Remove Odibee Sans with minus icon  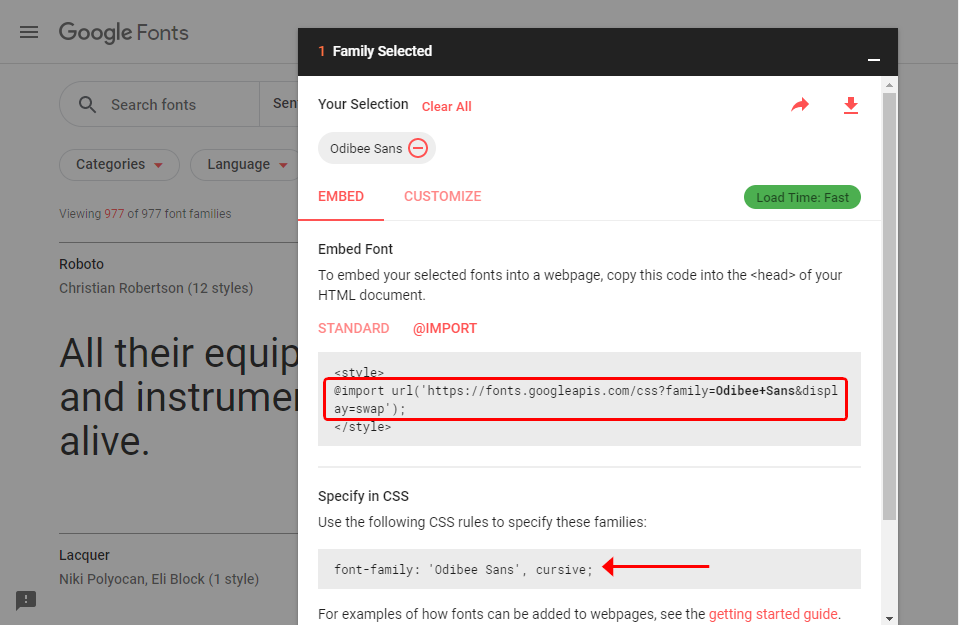[418, 148]
